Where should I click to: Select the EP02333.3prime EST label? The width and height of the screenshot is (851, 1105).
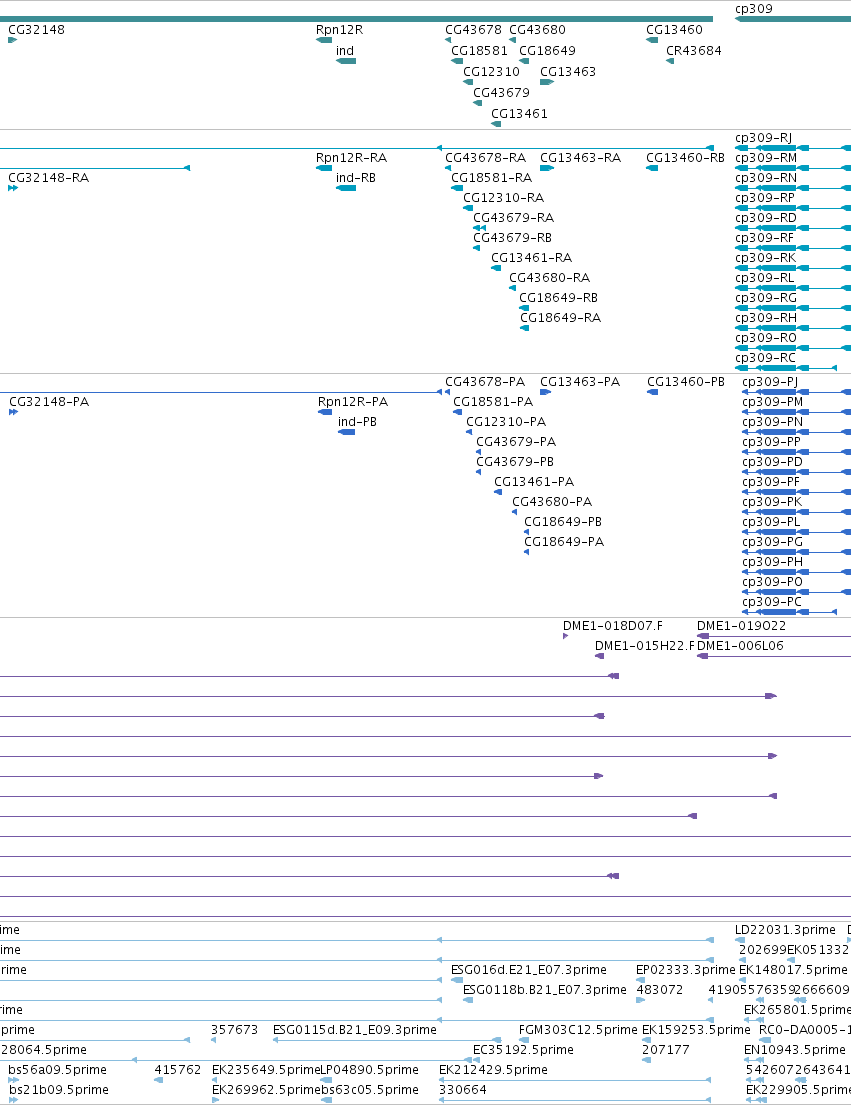[685, 970]
